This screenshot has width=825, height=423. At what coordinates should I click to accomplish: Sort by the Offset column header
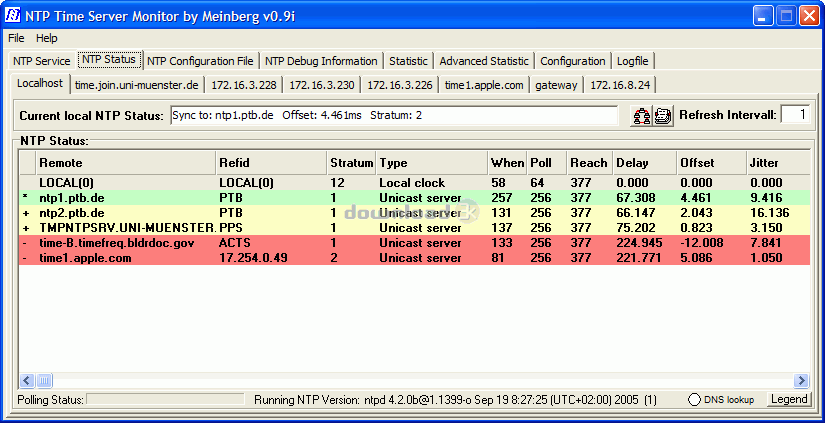coord(711,163)
